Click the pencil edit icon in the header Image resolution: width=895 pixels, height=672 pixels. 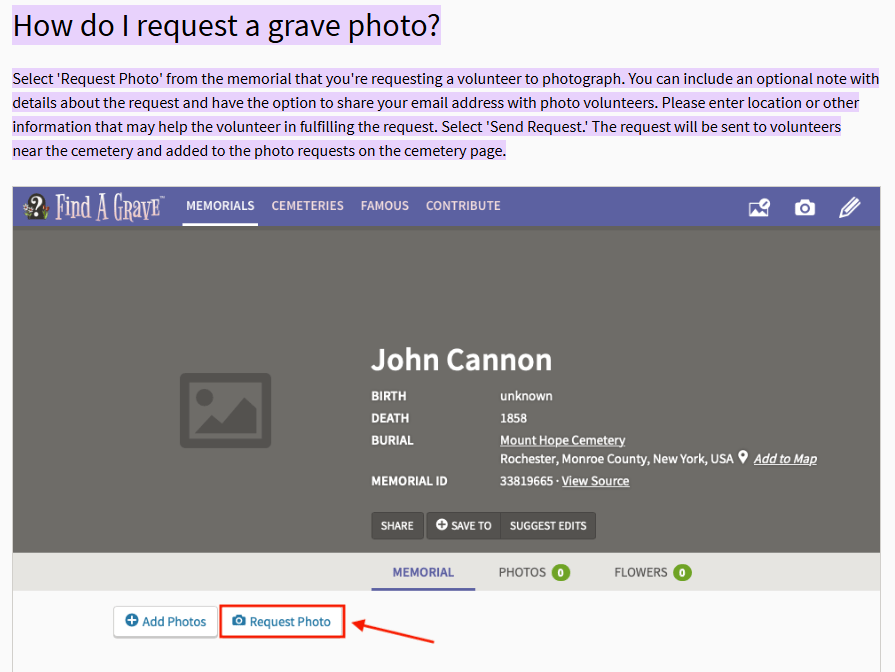click(x=849, y=207)
